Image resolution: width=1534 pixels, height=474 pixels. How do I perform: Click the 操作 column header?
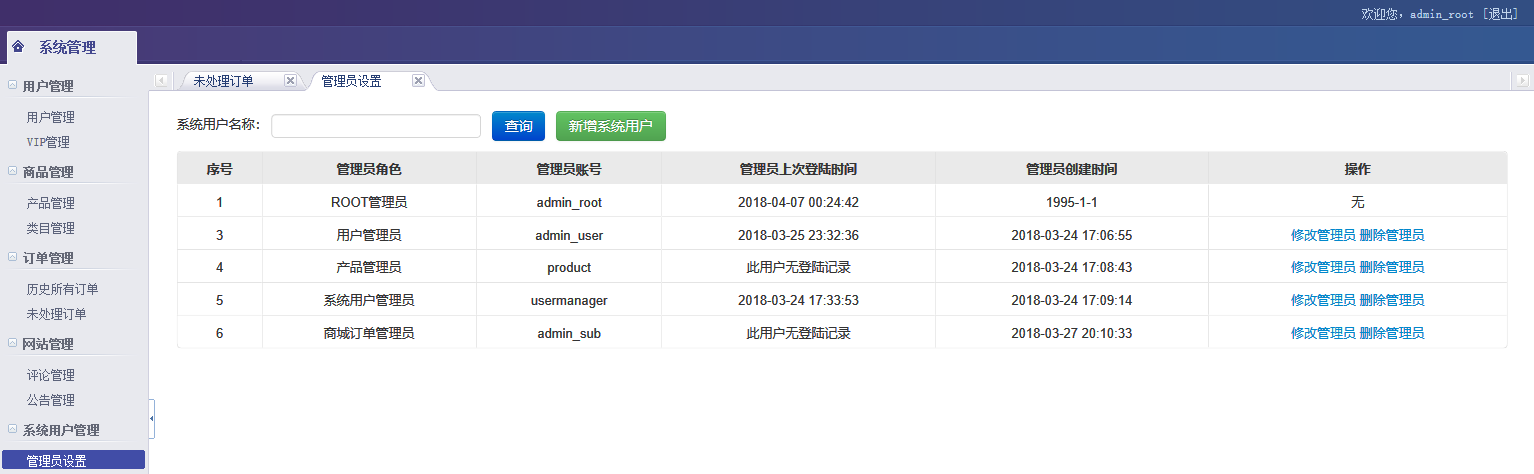pyautogui.click(x=1358, y=169)
